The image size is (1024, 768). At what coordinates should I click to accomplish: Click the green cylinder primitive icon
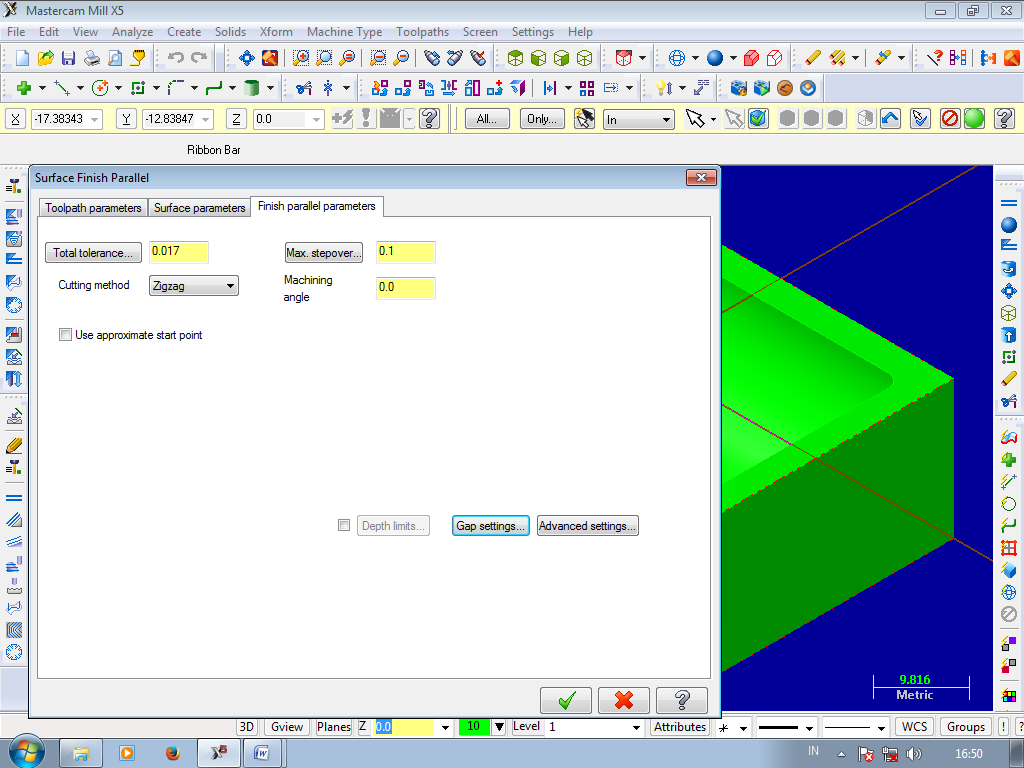point(251,88)
